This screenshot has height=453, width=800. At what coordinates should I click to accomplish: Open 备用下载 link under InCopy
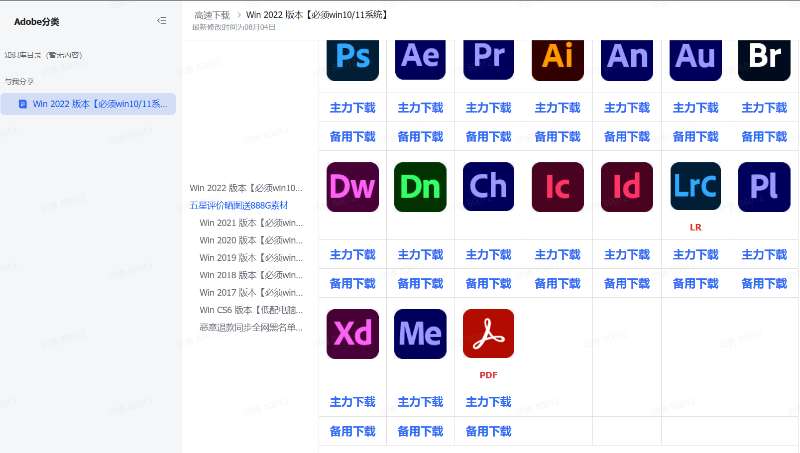pyautogui.click(x=558, y=284)
